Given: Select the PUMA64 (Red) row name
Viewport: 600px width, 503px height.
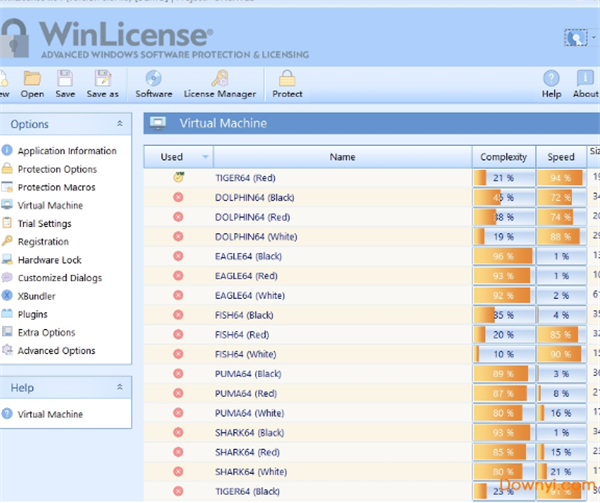Looking at the screenshot, I should [246, 393].
